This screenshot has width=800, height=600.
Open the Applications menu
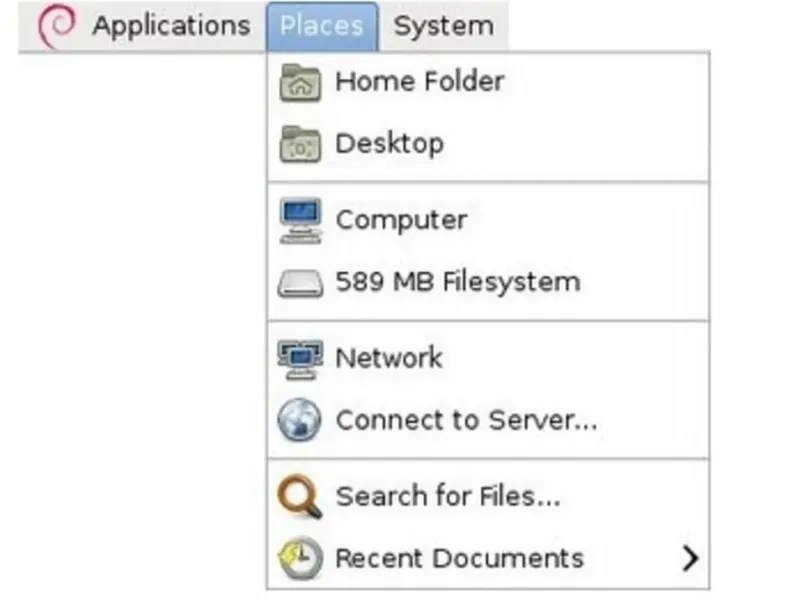tap(170, 27)
